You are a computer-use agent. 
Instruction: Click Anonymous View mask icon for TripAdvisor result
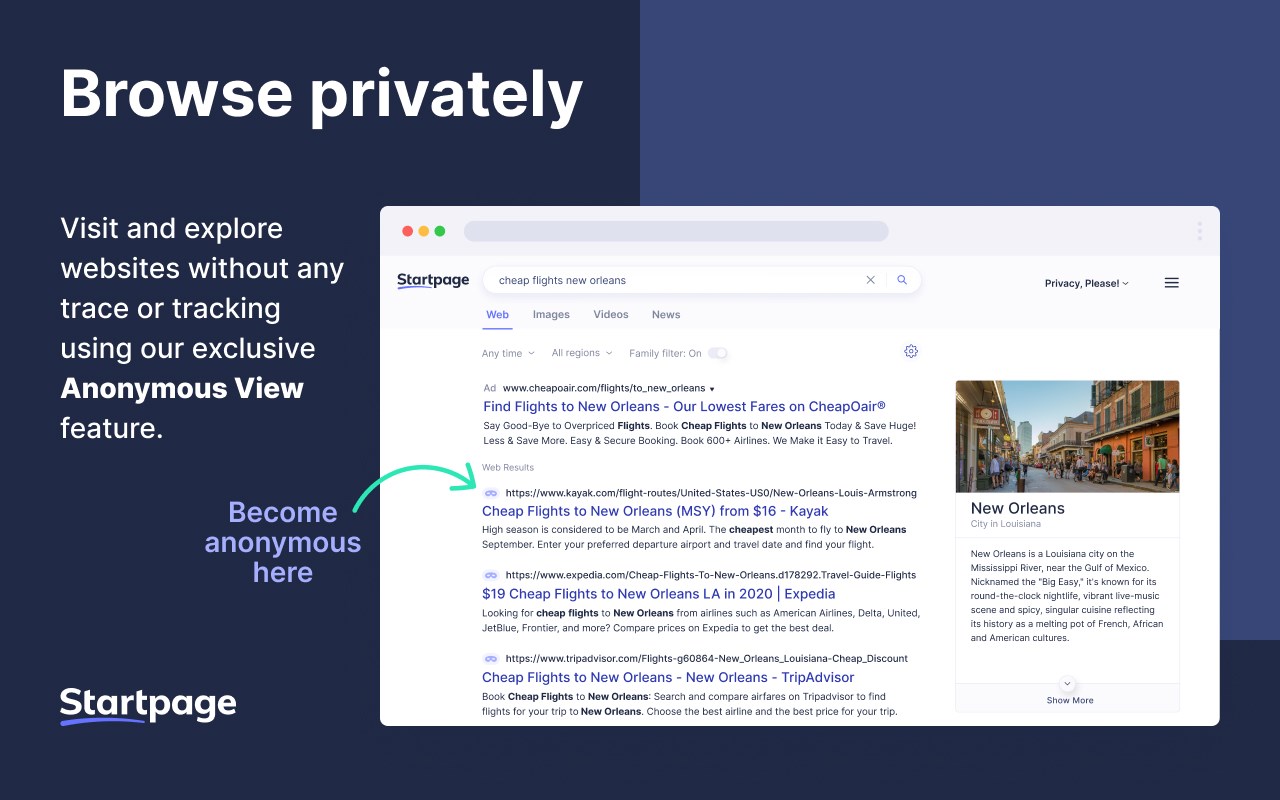point(491,659)
